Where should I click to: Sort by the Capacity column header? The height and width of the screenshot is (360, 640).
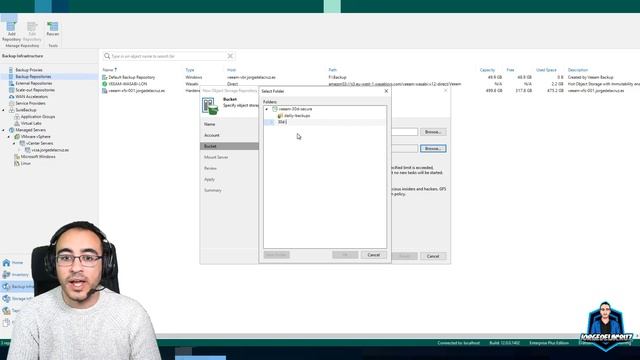pyautogui.click(x=487, y=70)
